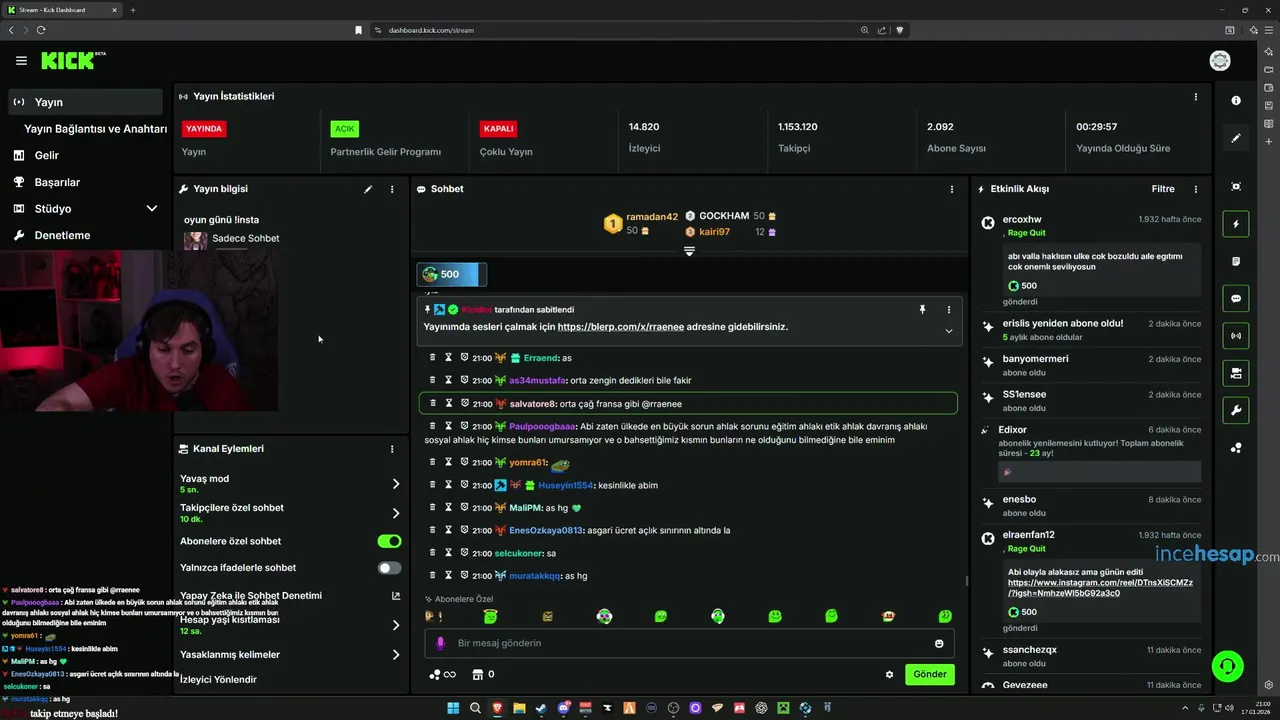Timeout user salvatore8 with hourglass icon
This screenshot has height=720, width=1280.
point(449,403)
